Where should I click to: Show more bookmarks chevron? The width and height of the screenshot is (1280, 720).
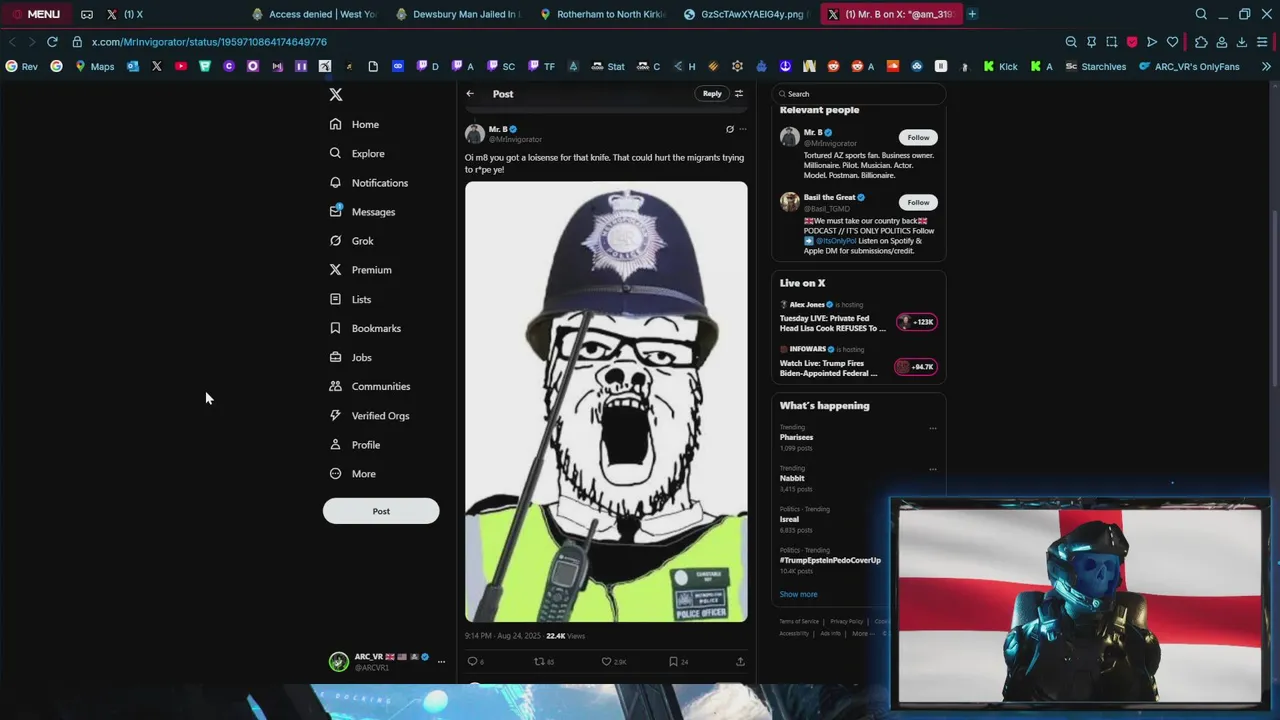tap(1266, 66)
